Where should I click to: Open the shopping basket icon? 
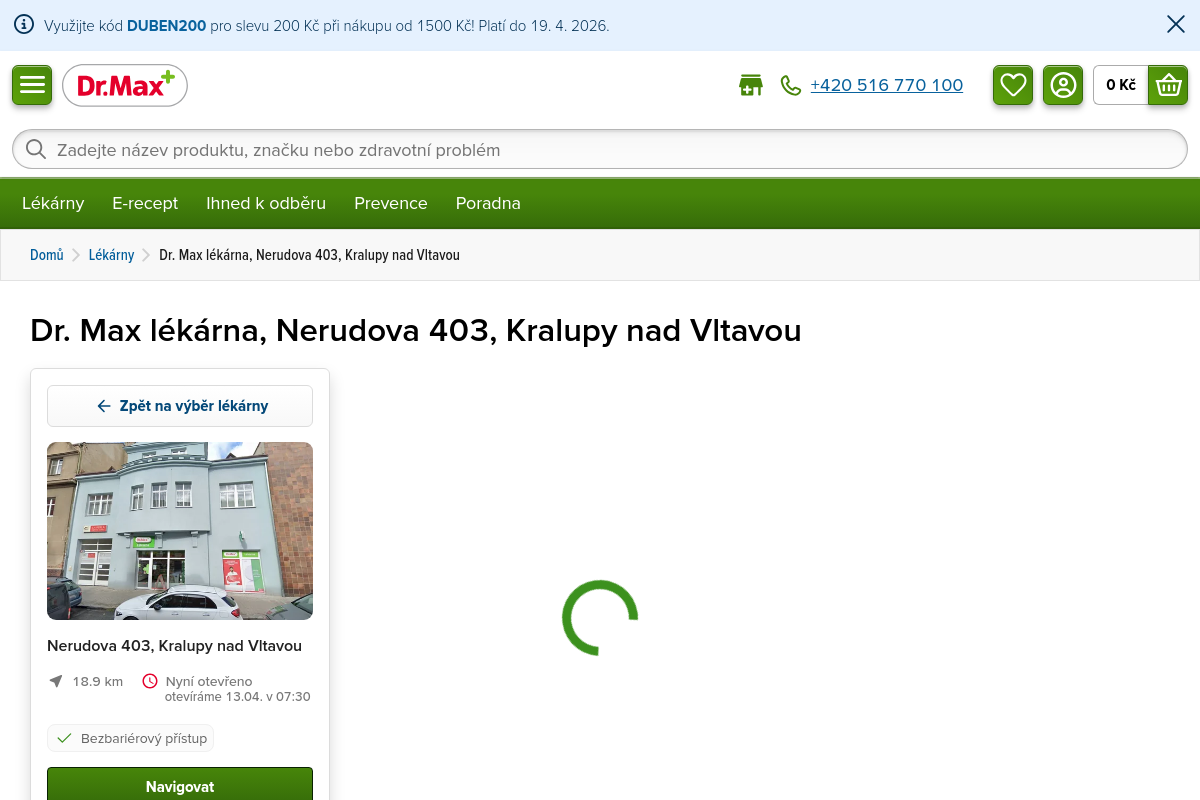point(1168,85)
